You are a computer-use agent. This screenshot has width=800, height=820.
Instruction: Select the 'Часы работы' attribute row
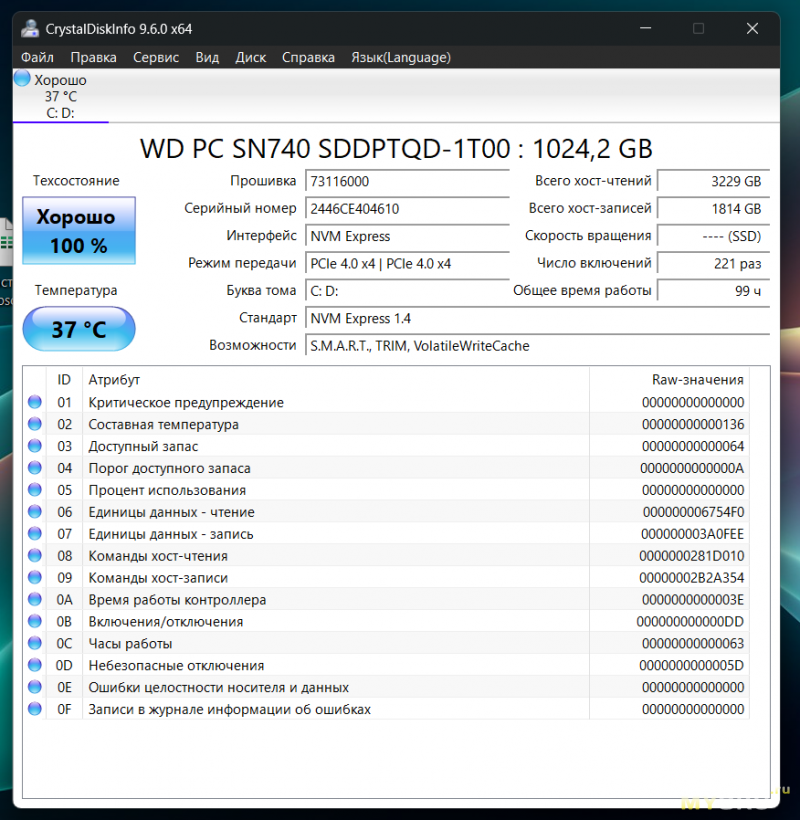[x=387, y=643]
